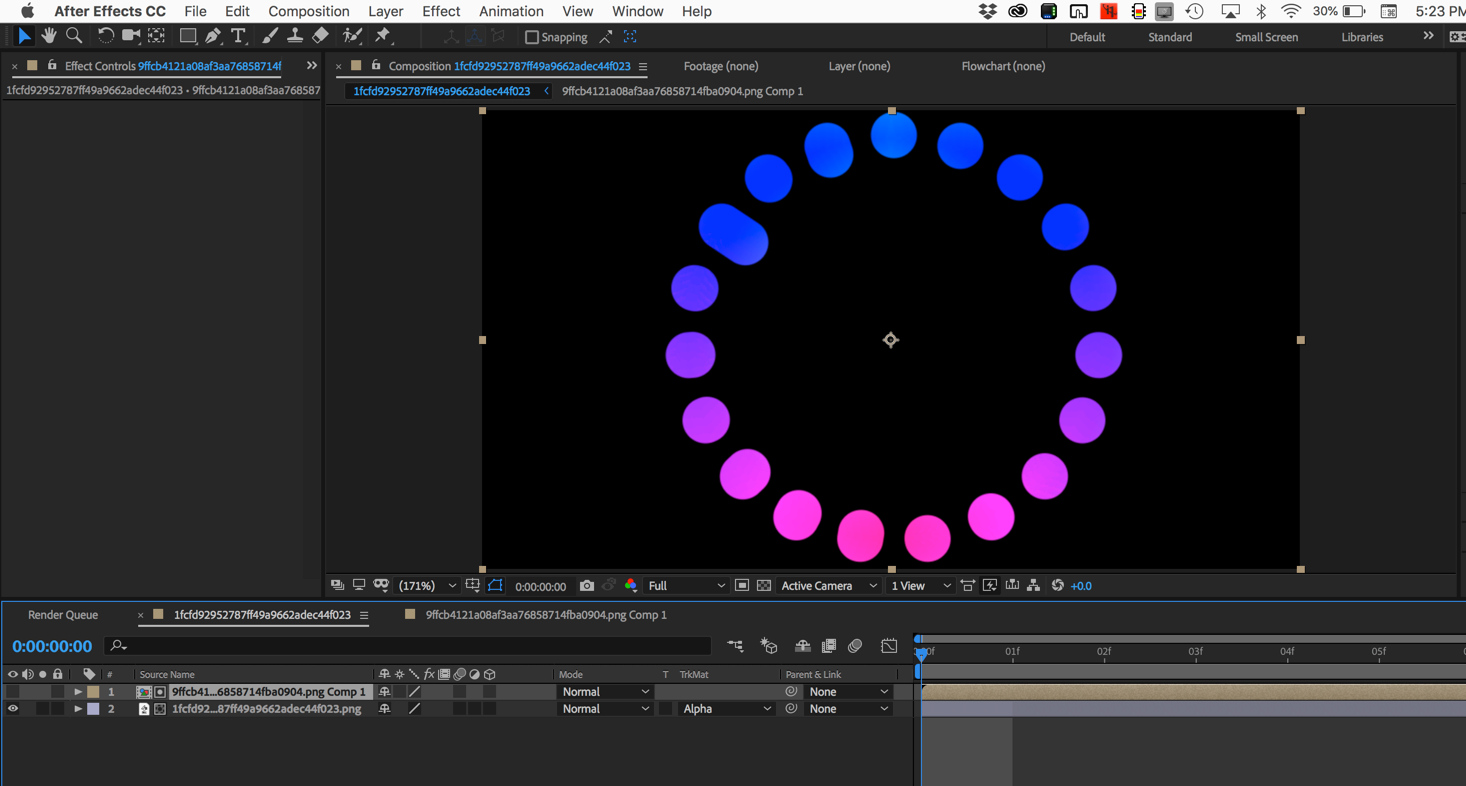
Task: Toggle the transparency grid in viewer
Action: coord(764,586)
